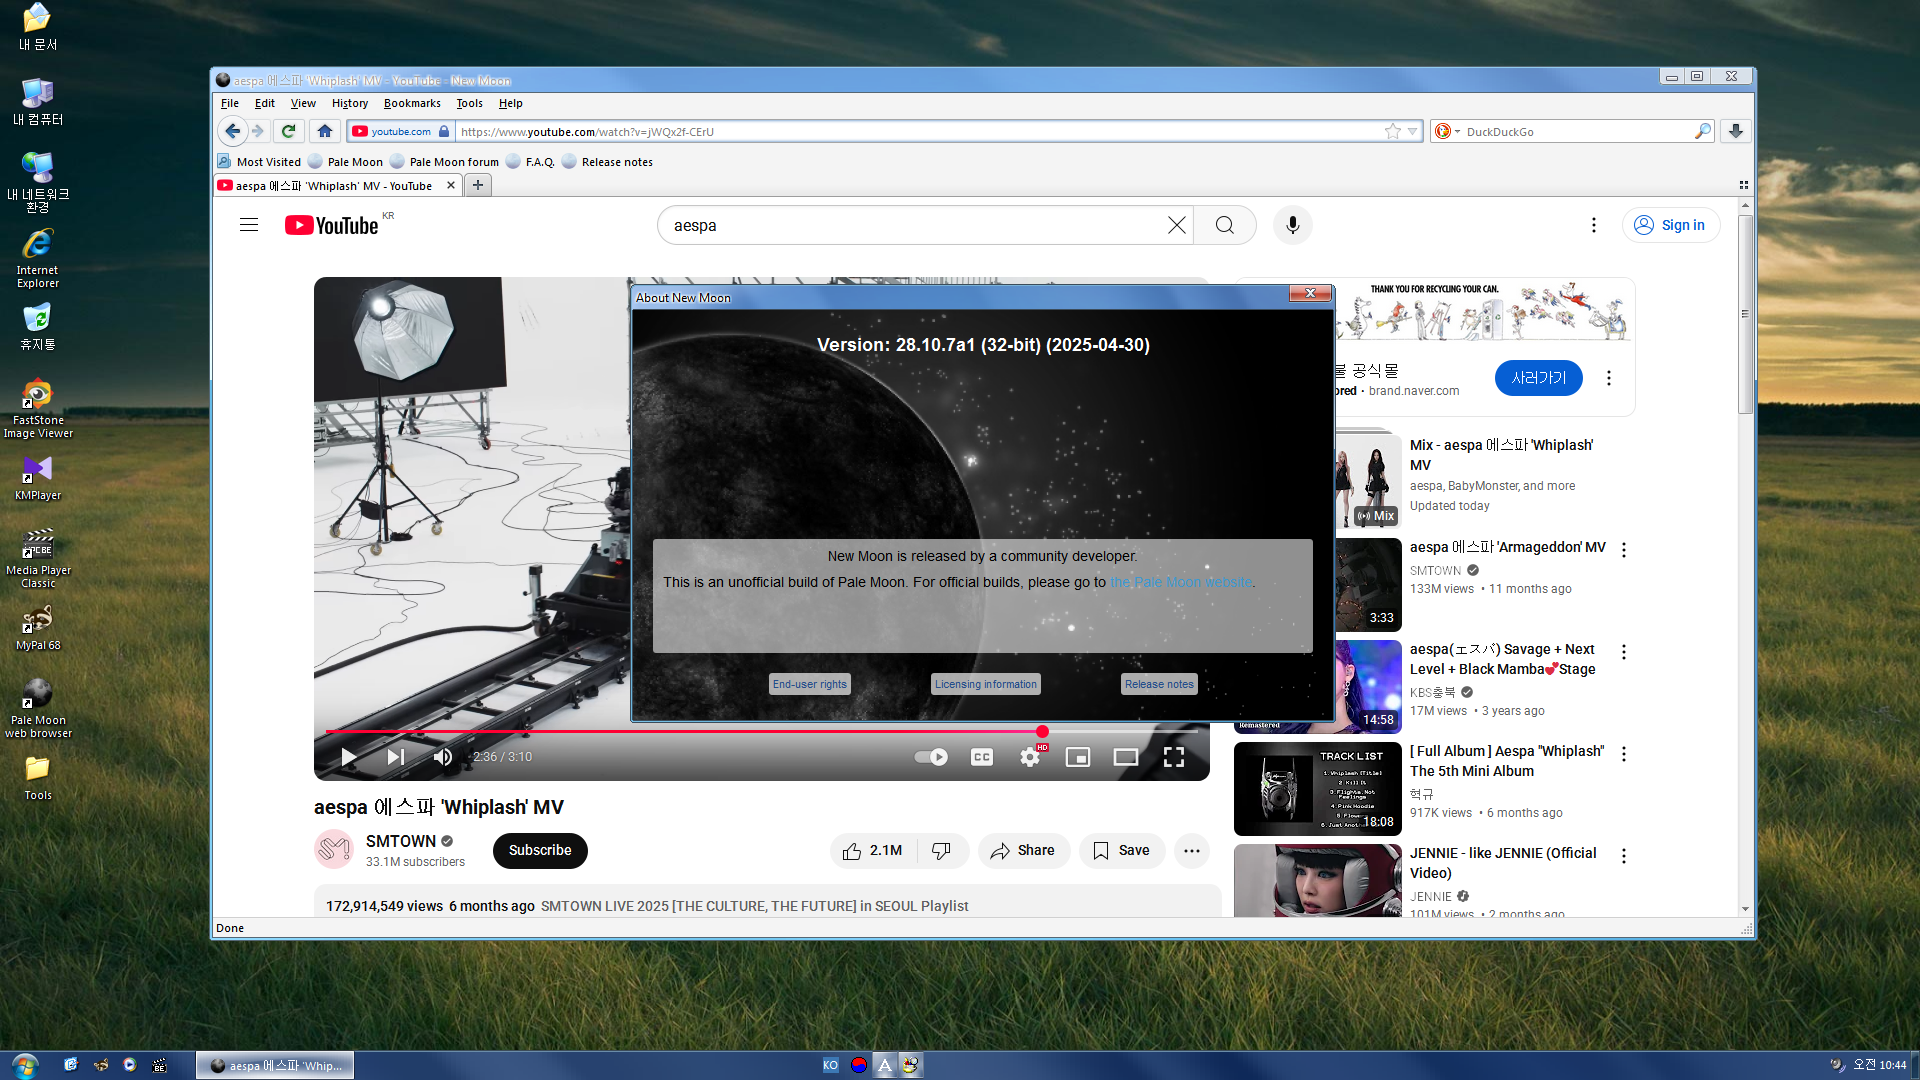1920x1080 pixels.
Task: Open more actions for Armageddon MV
Action: (1624, 550)
